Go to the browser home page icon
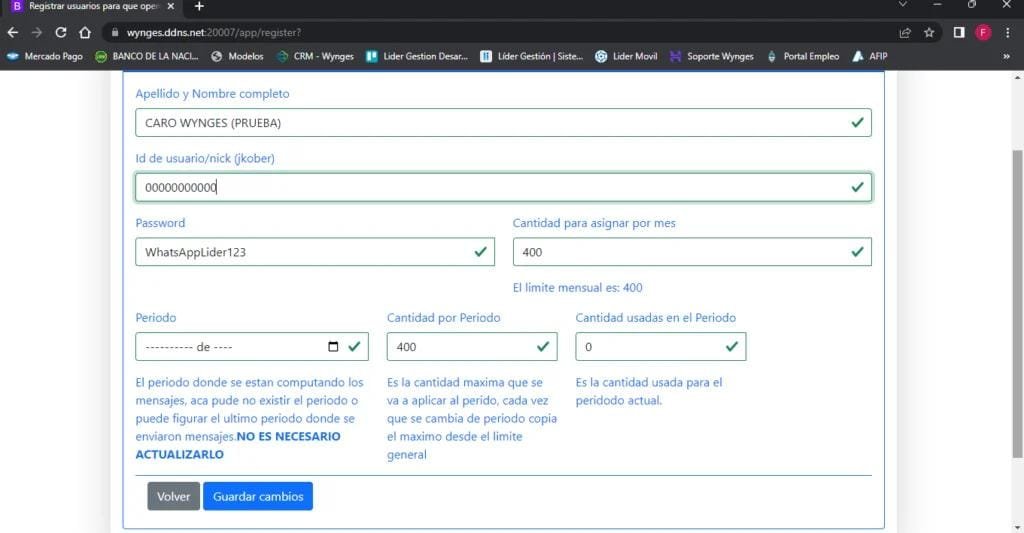 86,32
